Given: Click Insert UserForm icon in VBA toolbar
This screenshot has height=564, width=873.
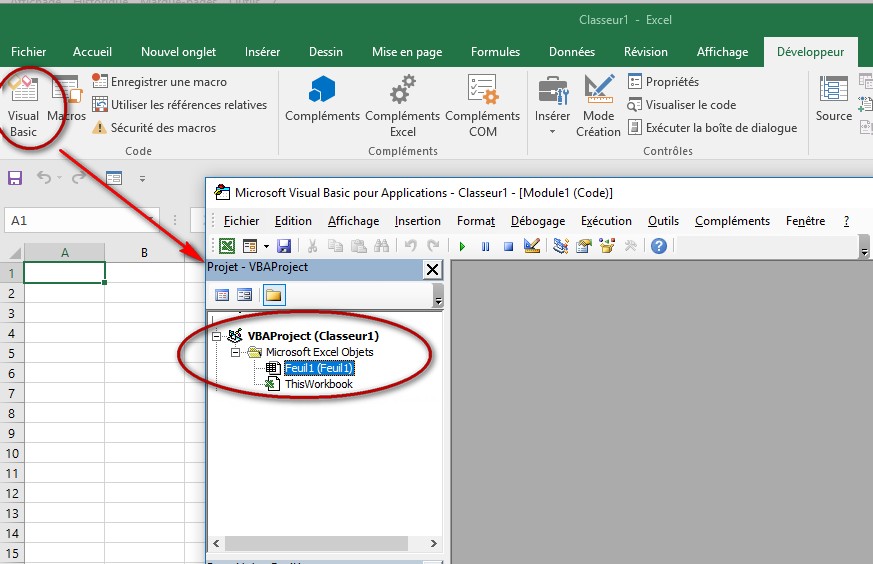Looking at the screenshot, I should [250, 246].
